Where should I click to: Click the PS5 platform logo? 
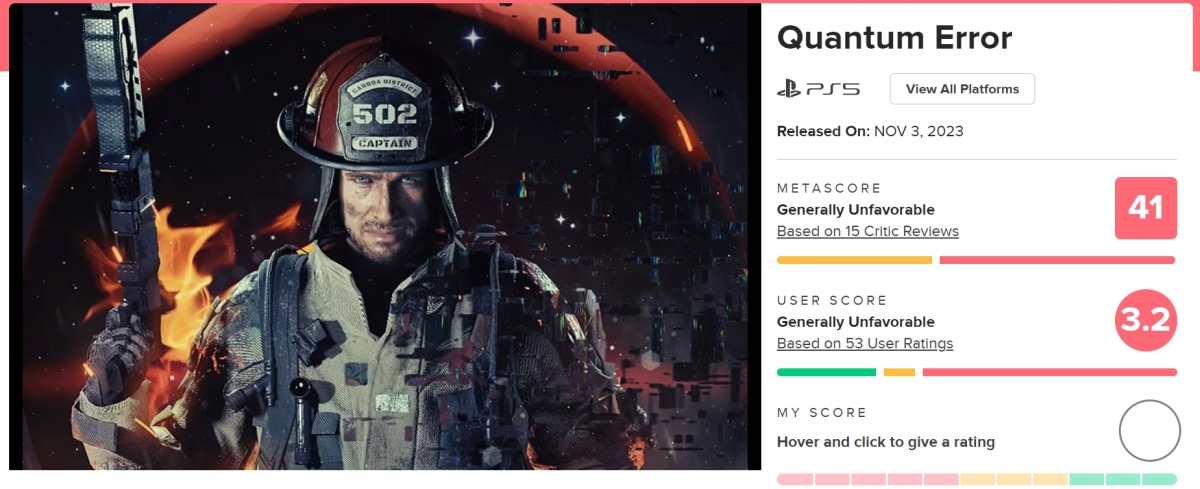tap(818, 89)
